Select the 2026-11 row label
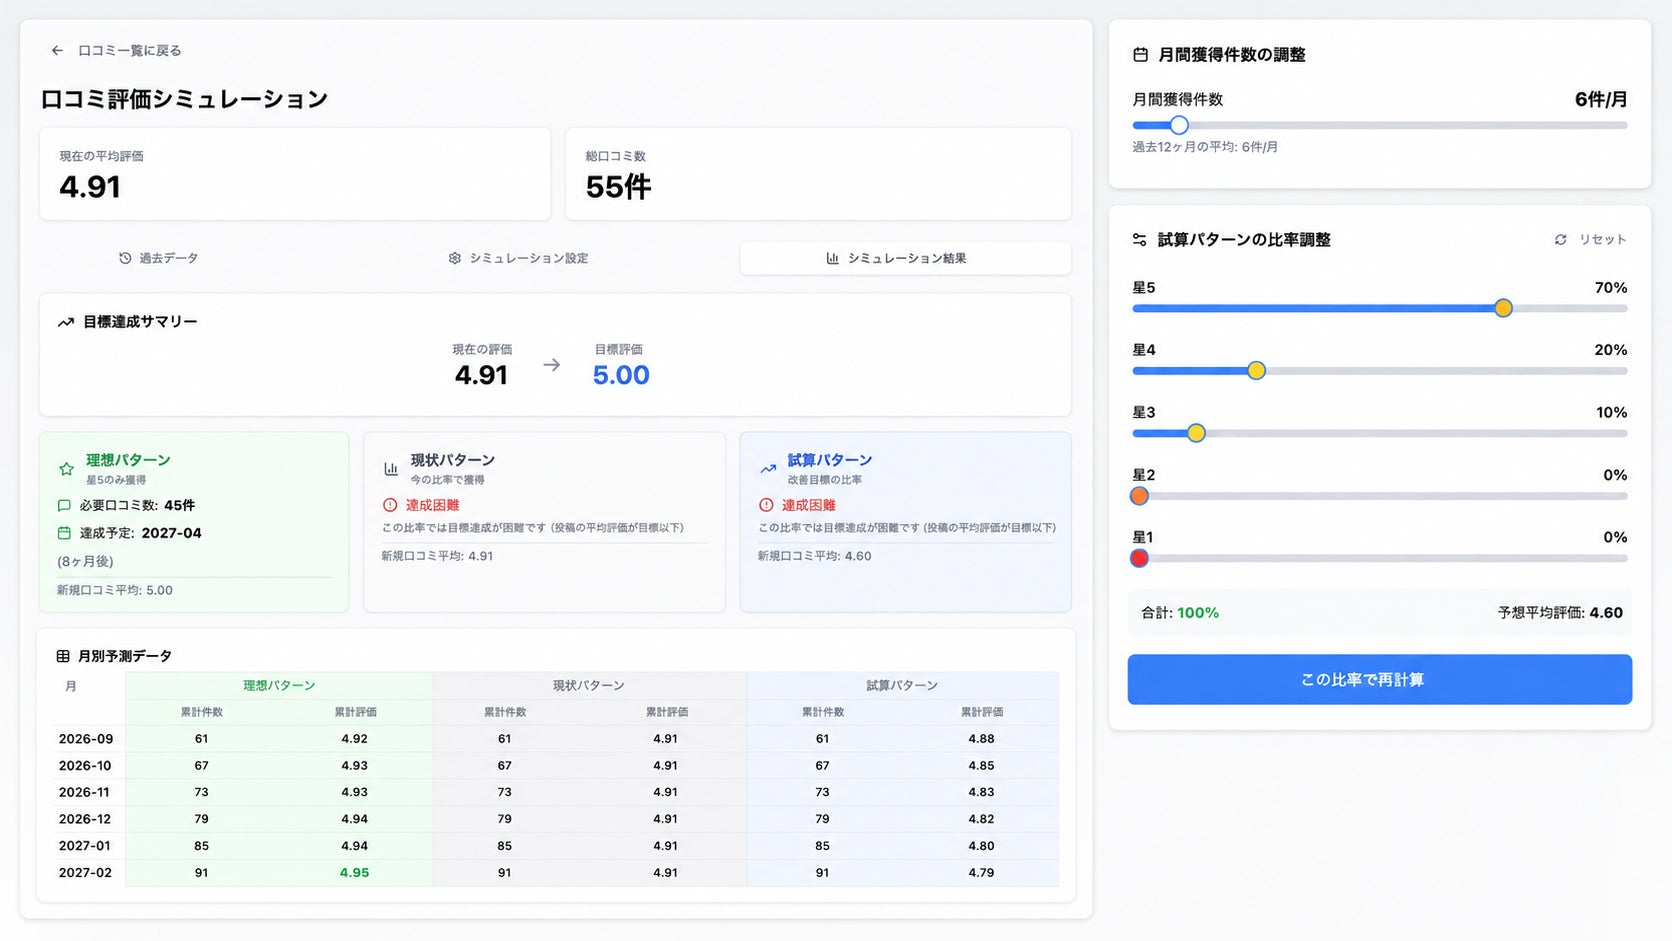1672x941 pixels. [84, 792]
